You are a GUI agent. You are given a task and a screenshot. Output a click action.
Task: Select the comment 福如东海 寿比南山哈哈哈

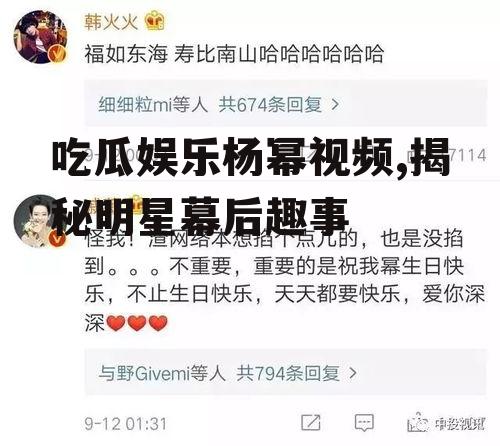tap(234, 54)
